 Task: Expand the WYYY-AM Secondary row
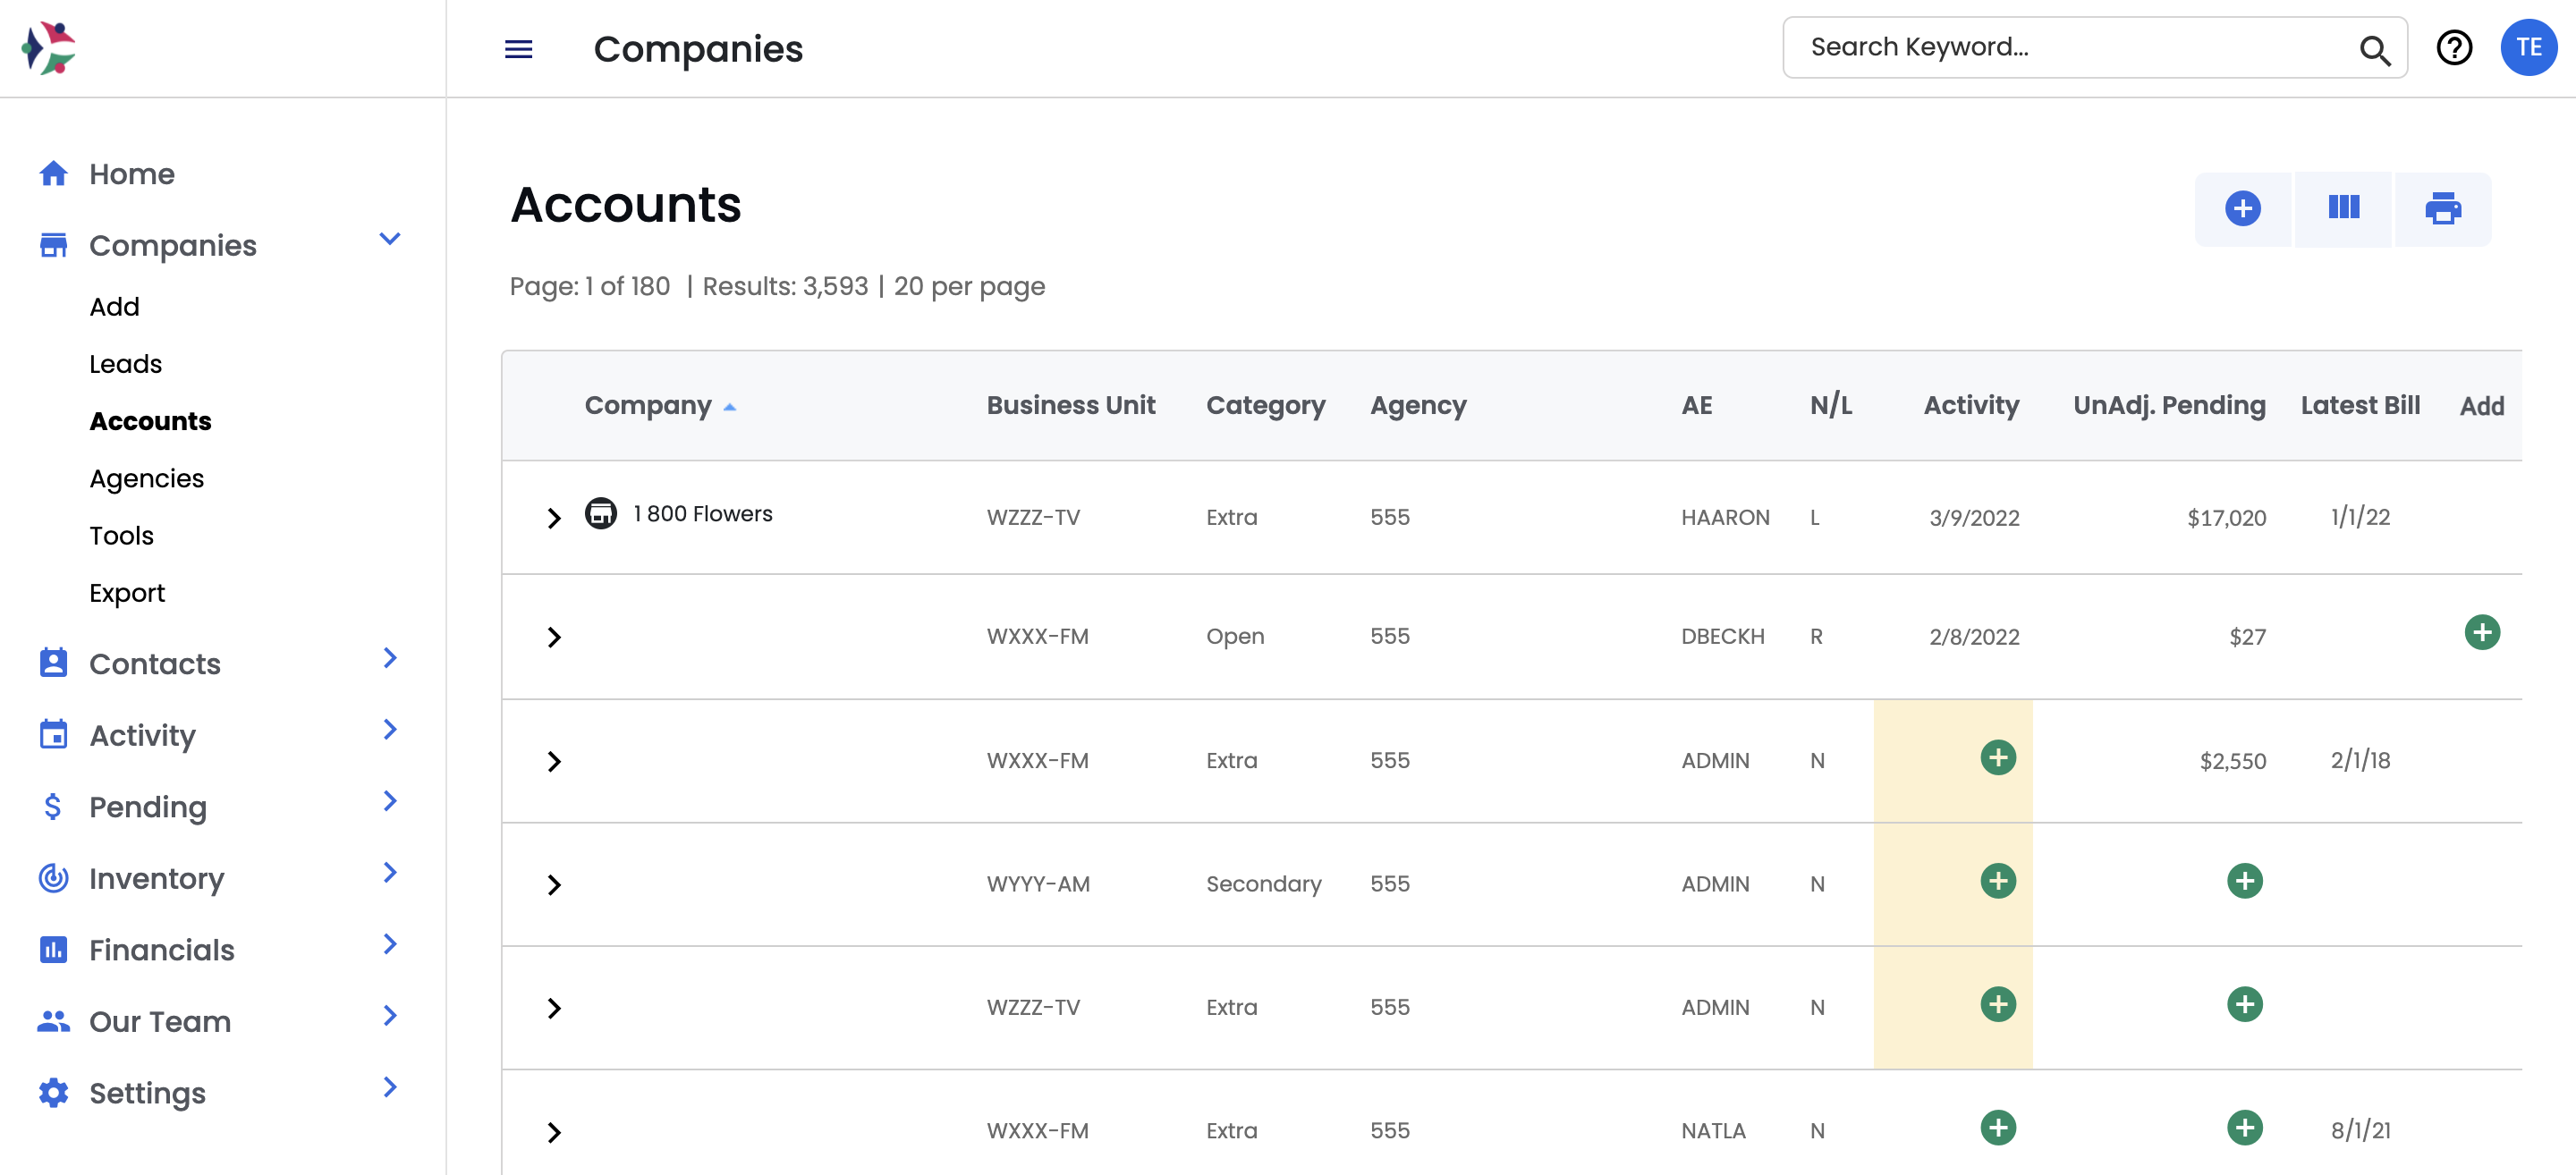554,885
